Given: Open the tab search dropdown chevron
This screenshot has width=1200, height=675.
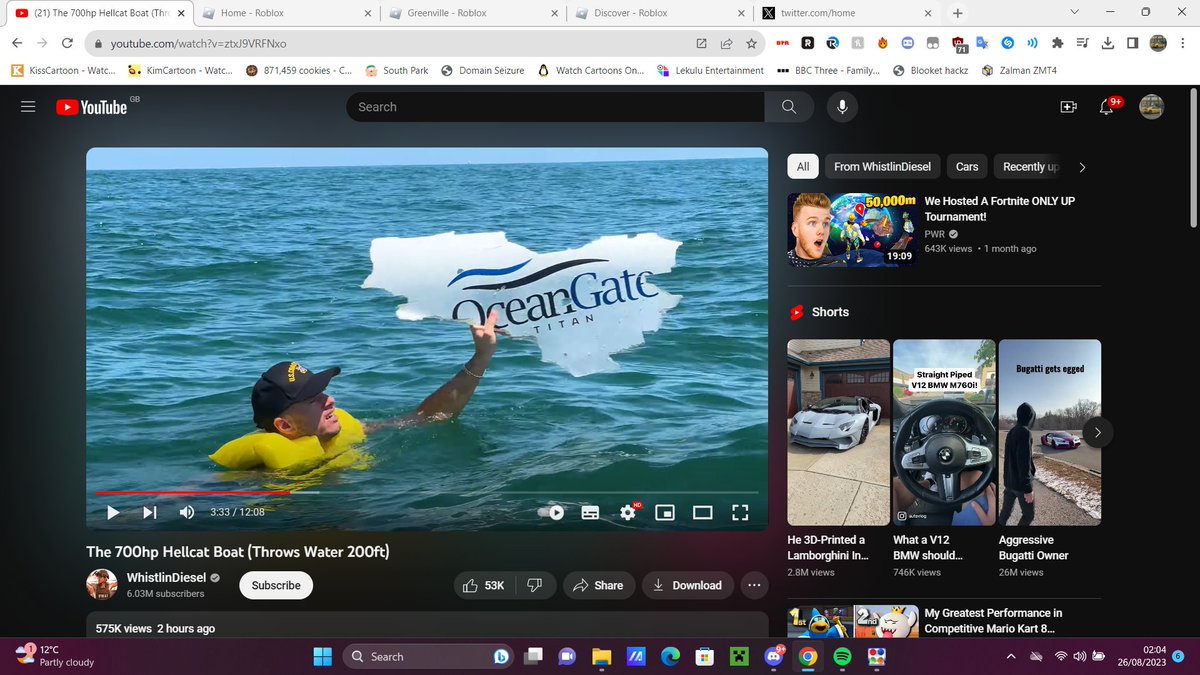Looking at the screenshot, I should [1075, 12].
